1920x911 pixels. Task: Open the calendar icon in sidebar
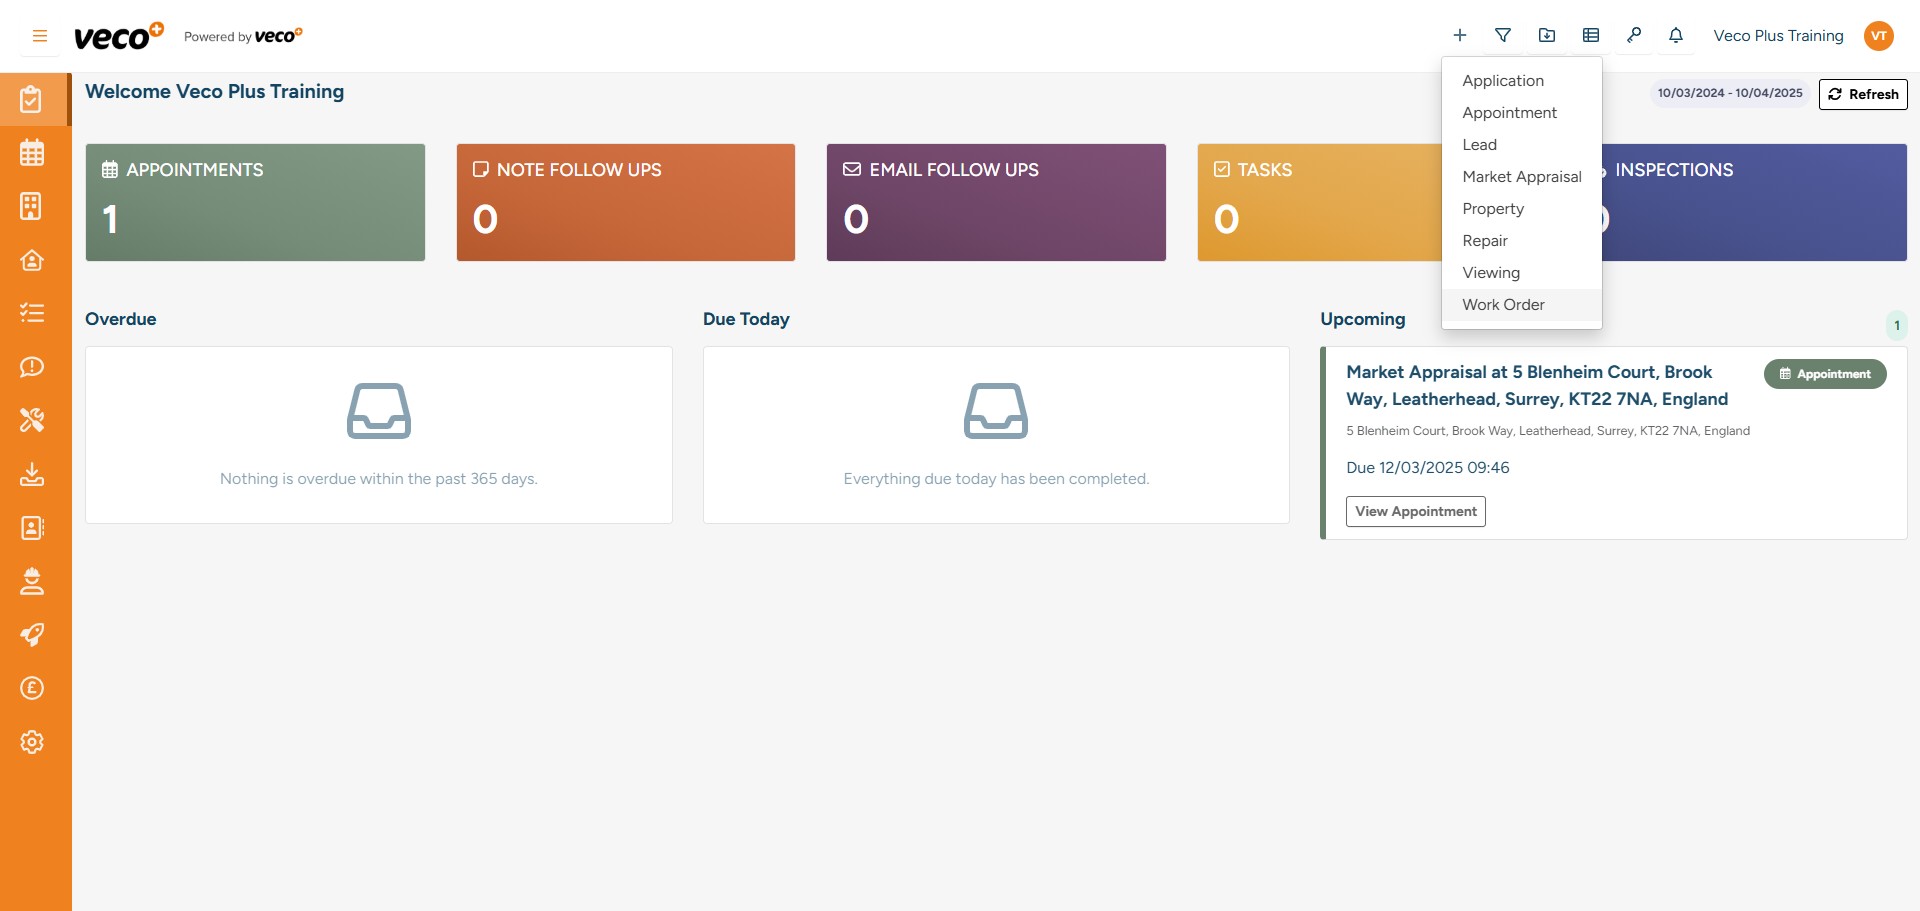point(32,153)
